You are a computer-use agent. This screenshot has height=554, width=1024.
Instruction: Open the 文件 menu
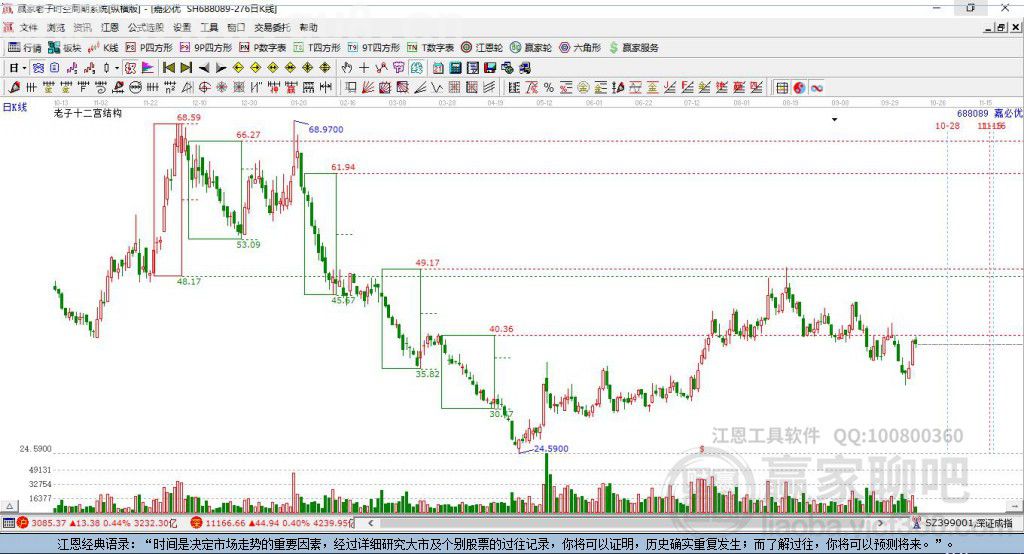[28, 27]
